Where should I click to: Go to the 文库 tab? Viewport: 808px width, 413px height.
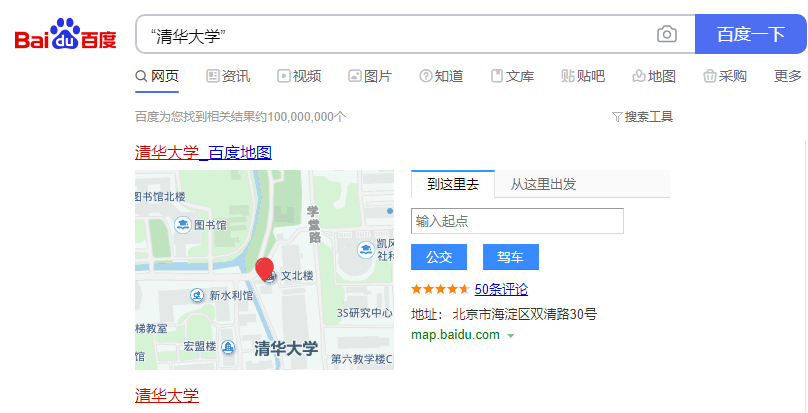pyautogui.click(x=513, y=76)
